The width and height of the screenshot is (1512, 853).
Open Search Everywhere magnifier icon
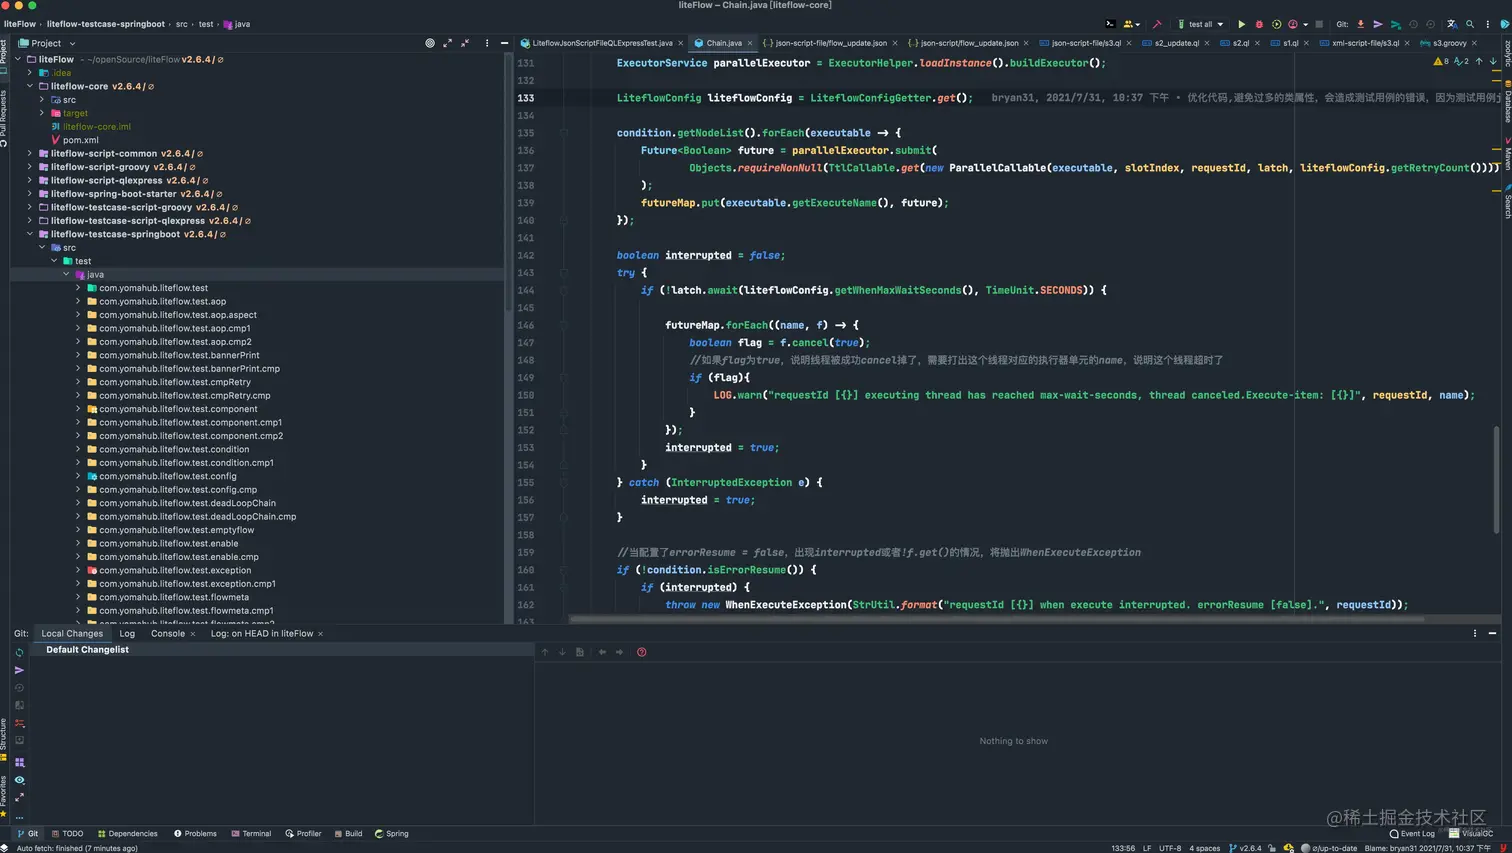tap(1470, 24)
